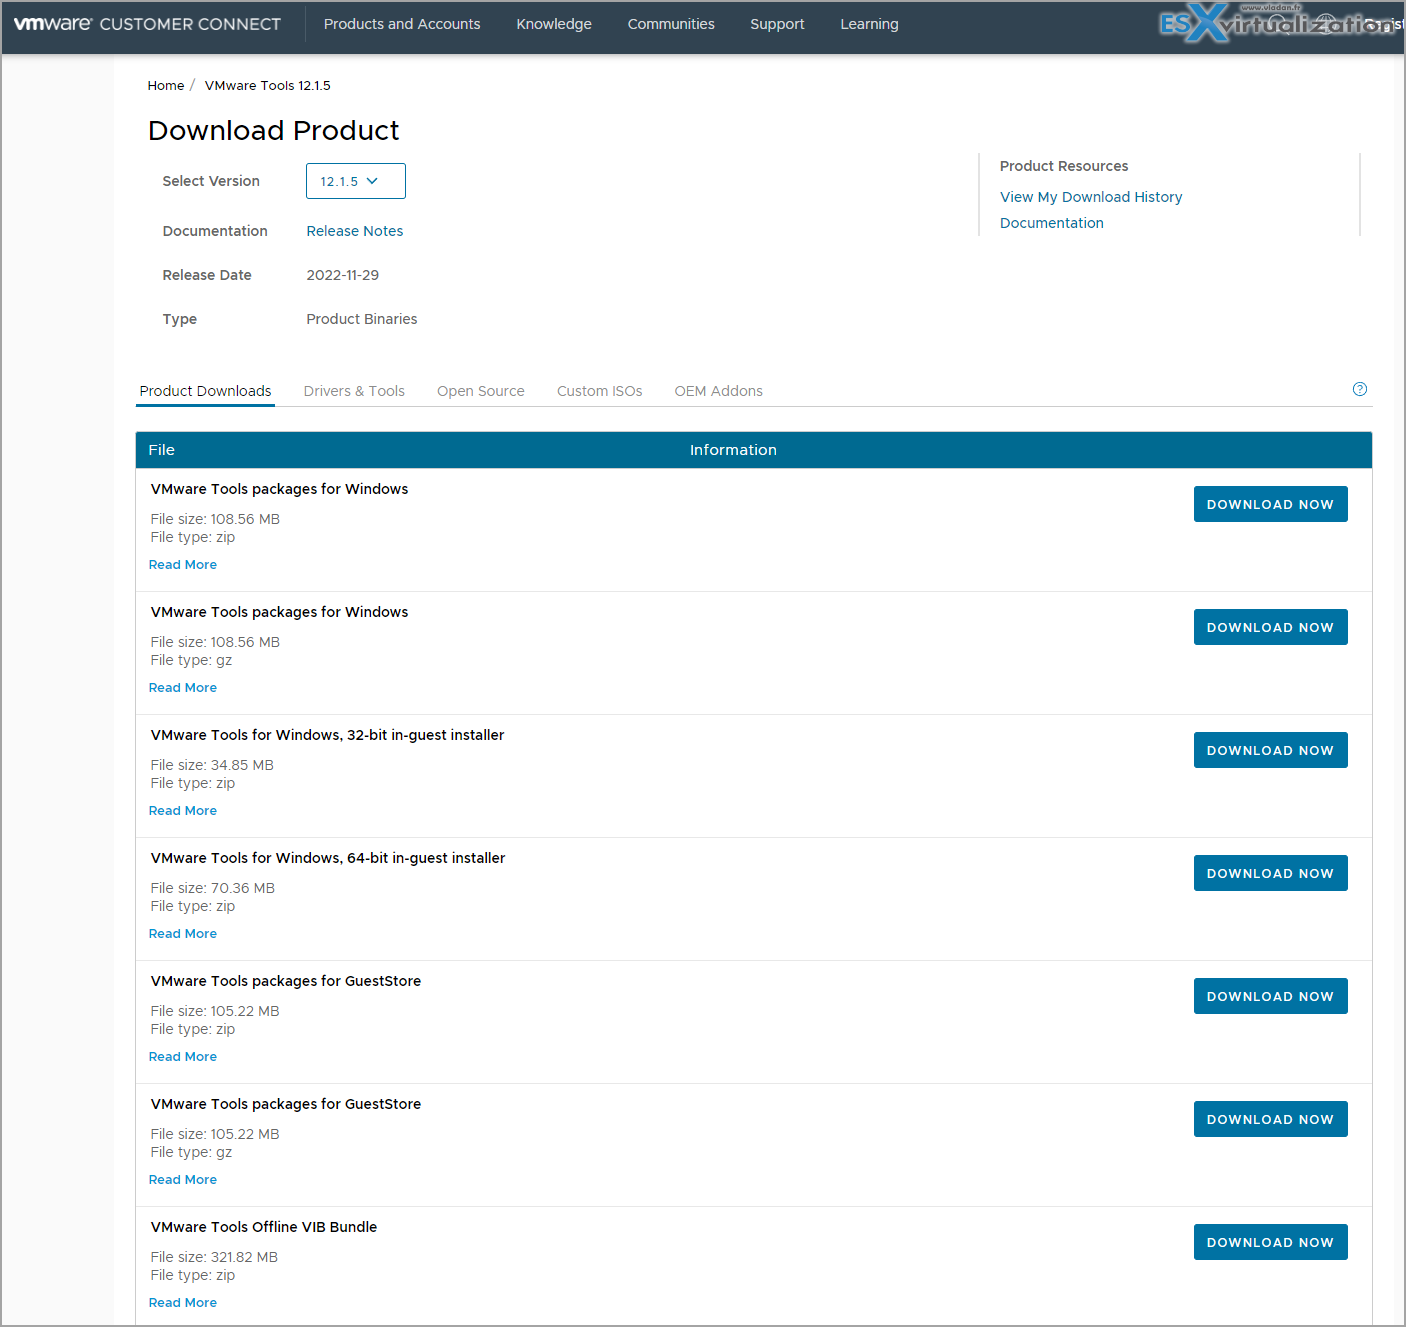Click Read More for the 32-bit in-guest installer
The image size is (1406, 1327).
183,811
